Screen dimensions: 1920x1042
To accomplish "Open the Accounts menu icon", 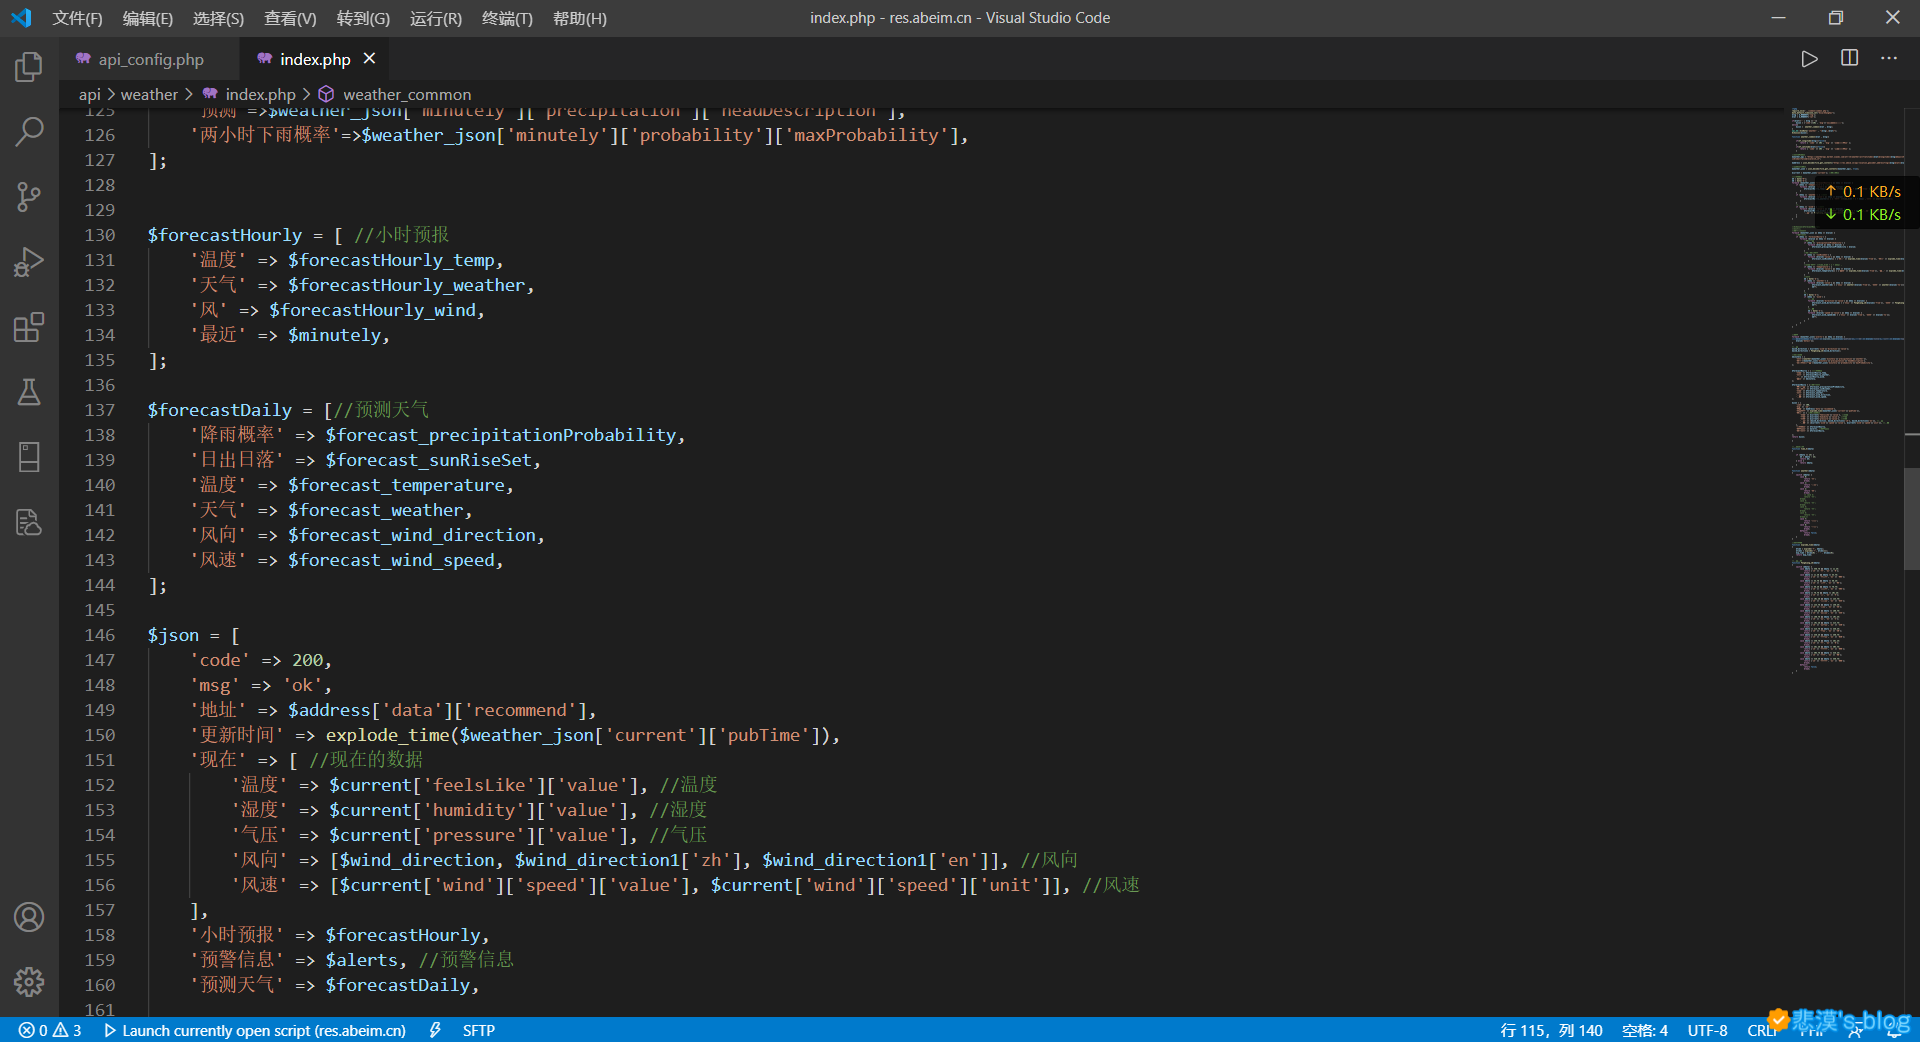I will tap(29, 917).
